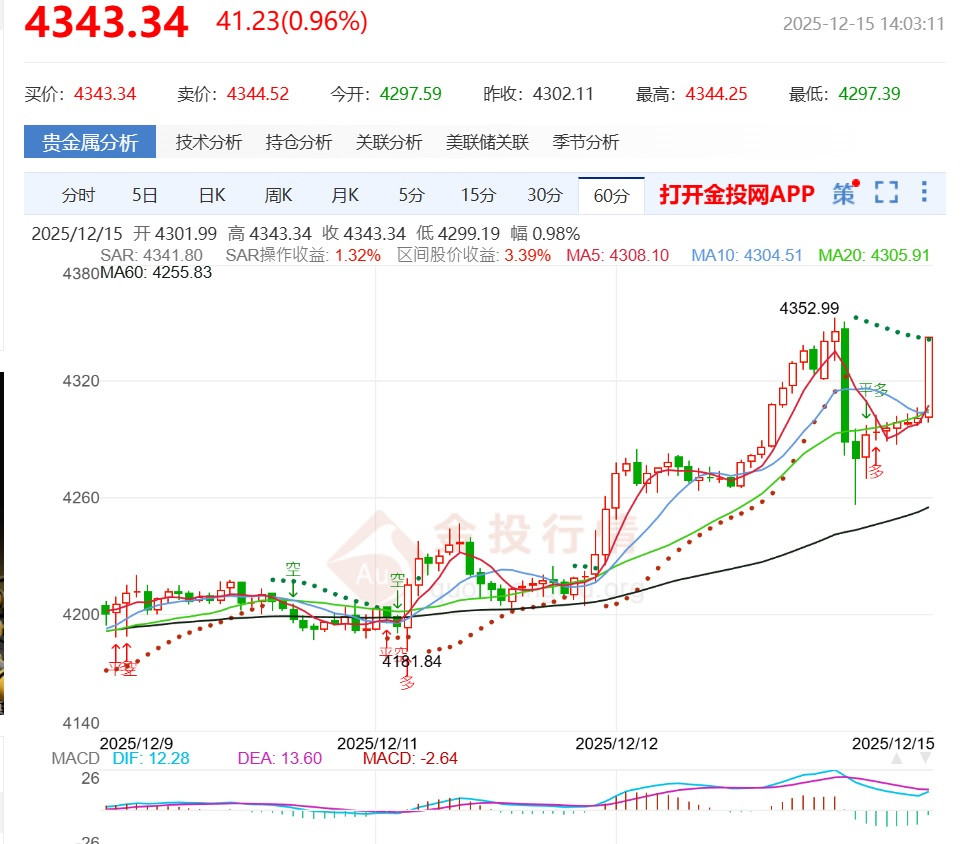Select the 30分 interval

click(543, 195)
